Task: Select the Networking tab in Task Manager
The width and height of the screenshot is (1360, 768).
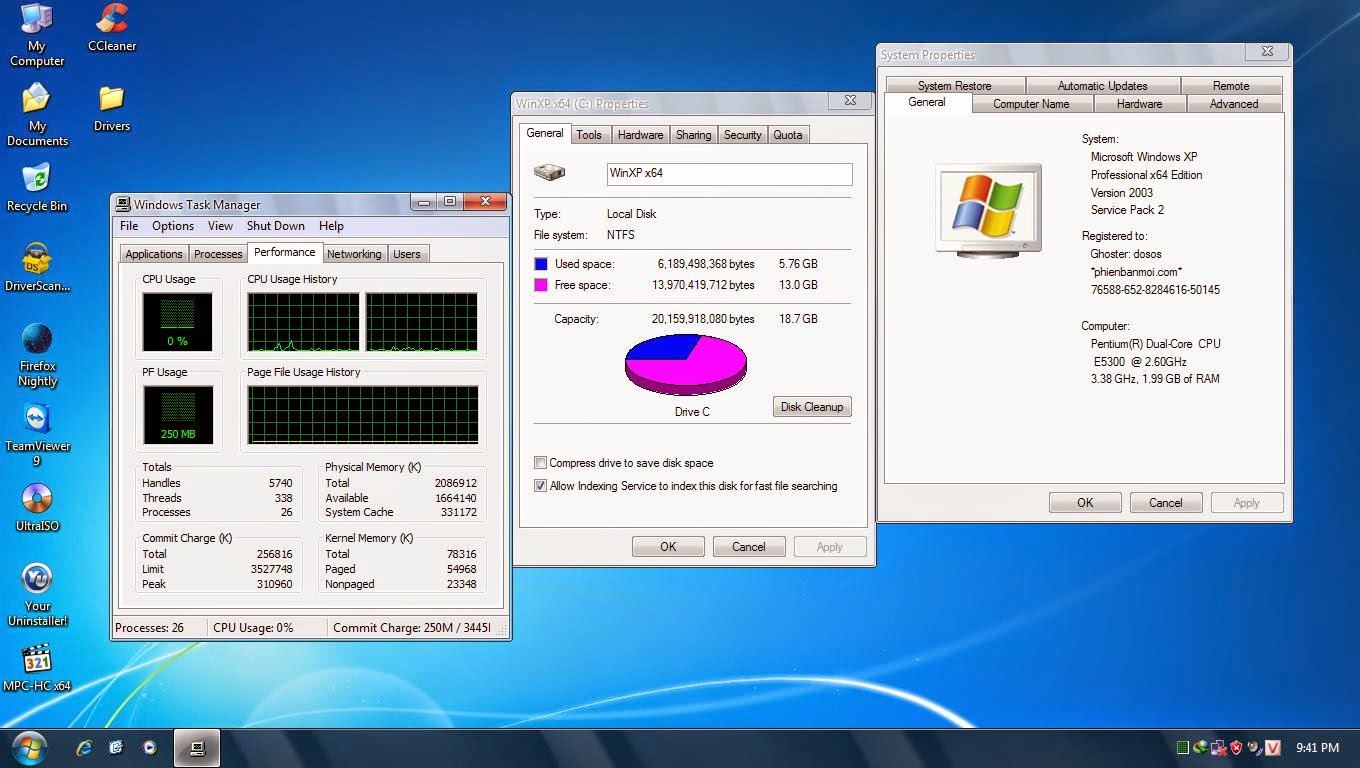Action: tap(354, 254)
